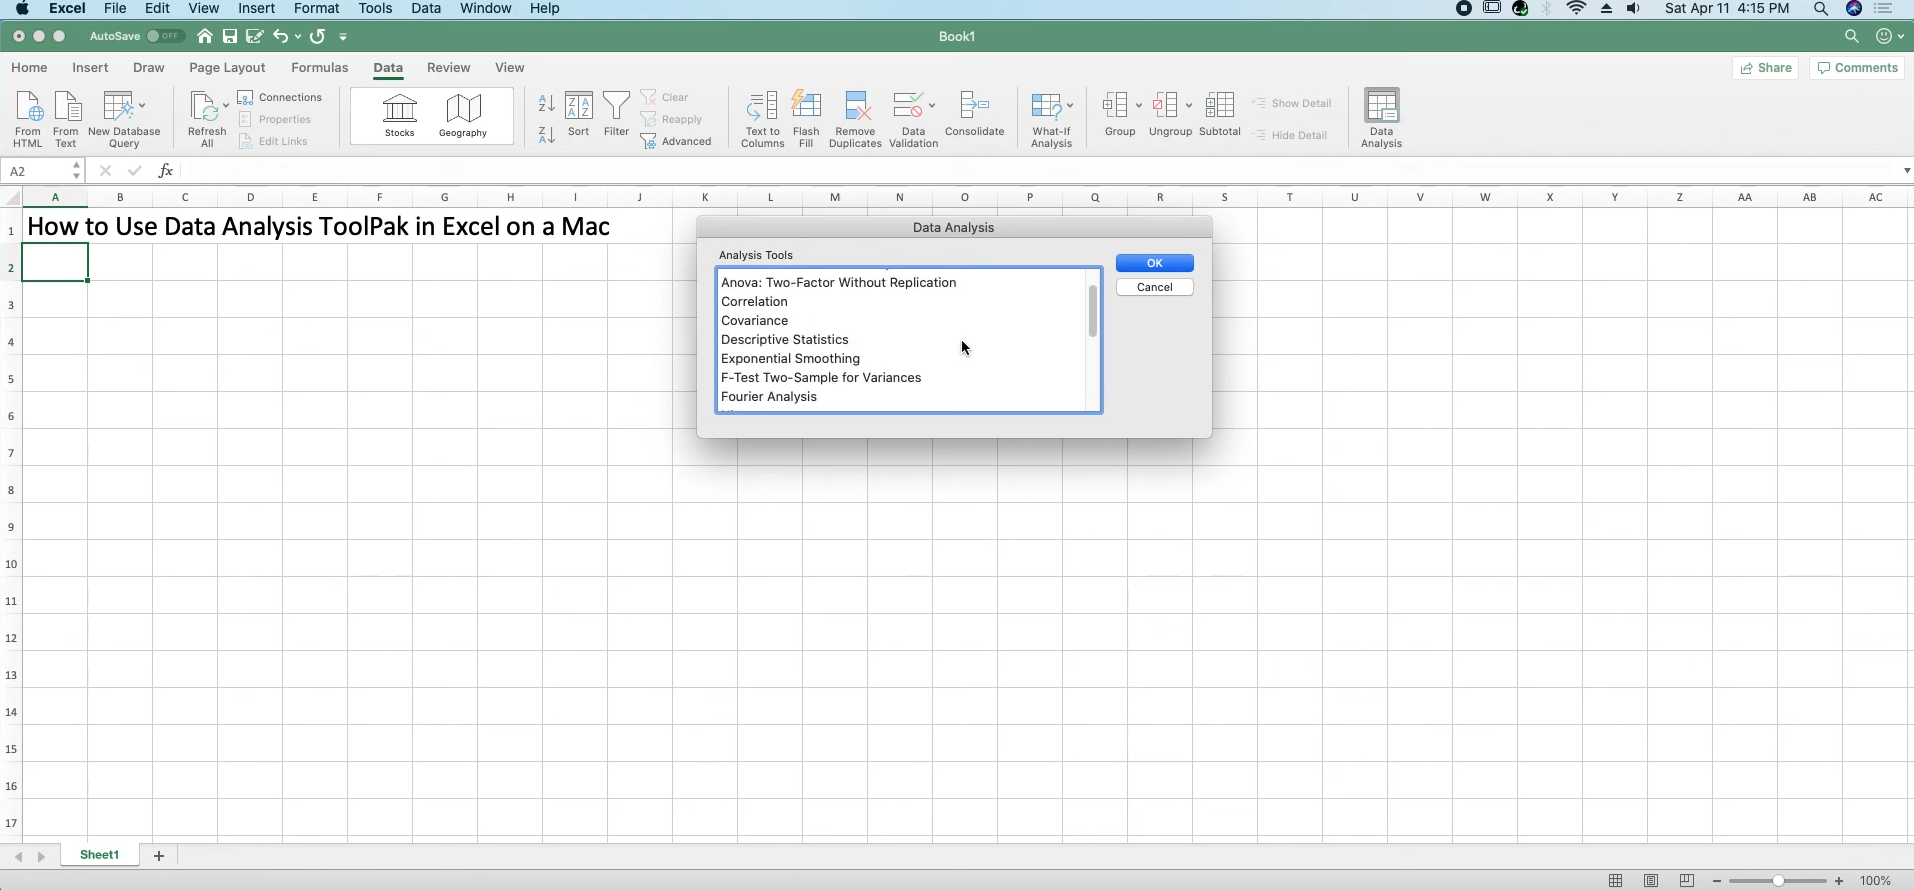Run Flash Fill
The width and height of the screenshot is (1914, 890).
point(806,119)
